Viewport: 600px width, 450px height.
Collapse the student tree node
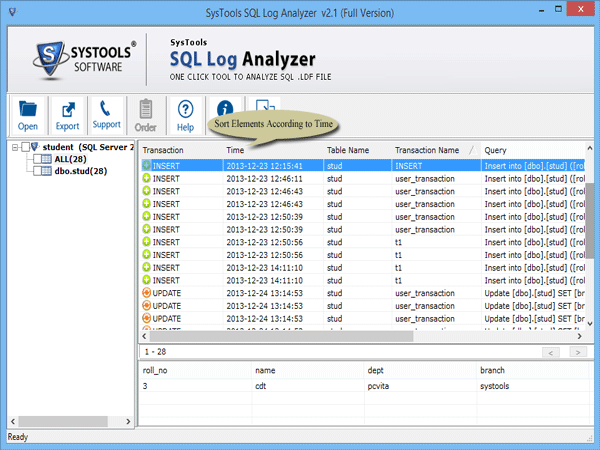tap(15, 147)
